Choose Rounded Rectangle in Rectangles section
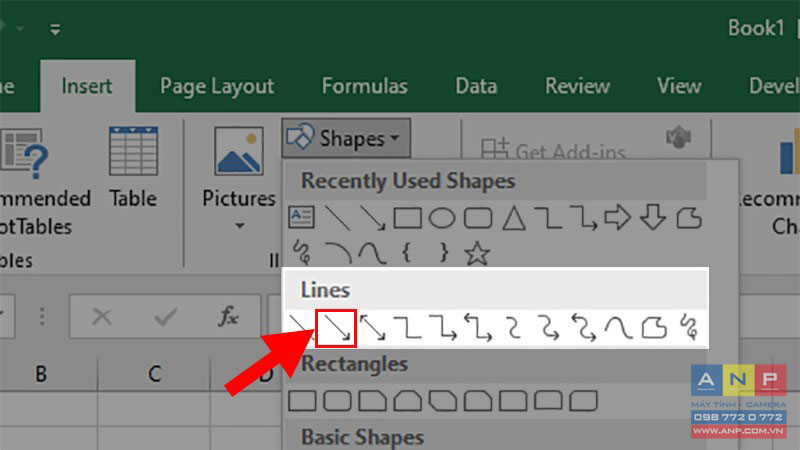This screenshot has height=450, width=800. [337, 401]
